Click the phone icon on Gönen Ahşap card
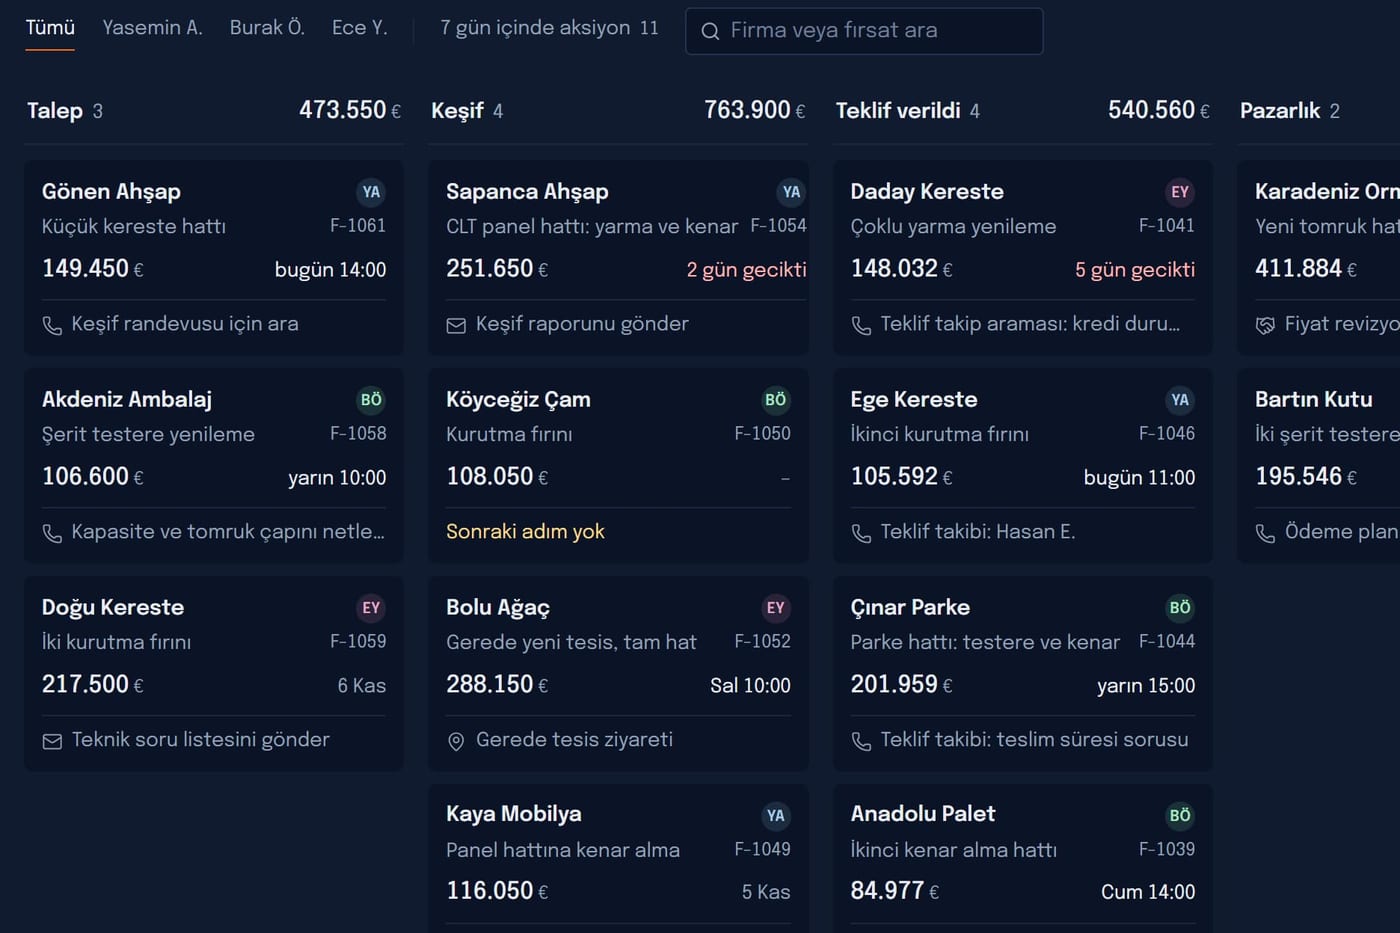Viewport: 1400px width, 933px height. tap(52, 325)
